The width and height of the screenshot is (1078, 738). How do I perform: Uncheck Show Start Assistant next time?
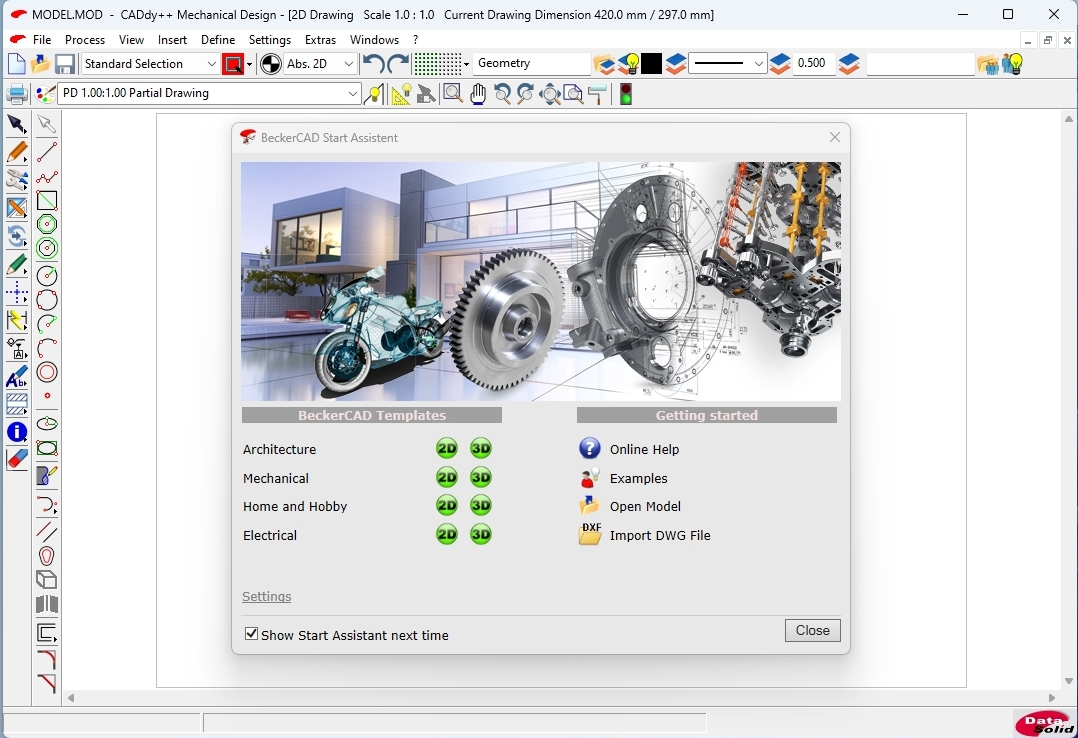click(252, 634)
